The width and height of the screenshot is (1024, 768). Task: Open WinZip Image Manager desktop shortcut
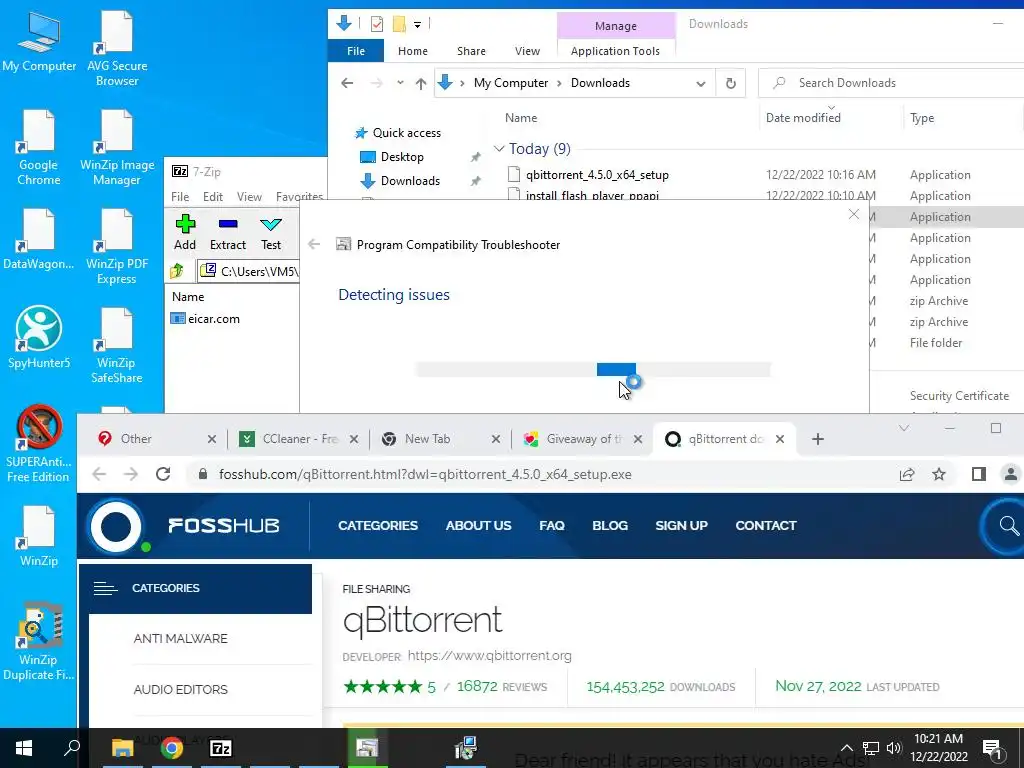click(x=117, y=148)
